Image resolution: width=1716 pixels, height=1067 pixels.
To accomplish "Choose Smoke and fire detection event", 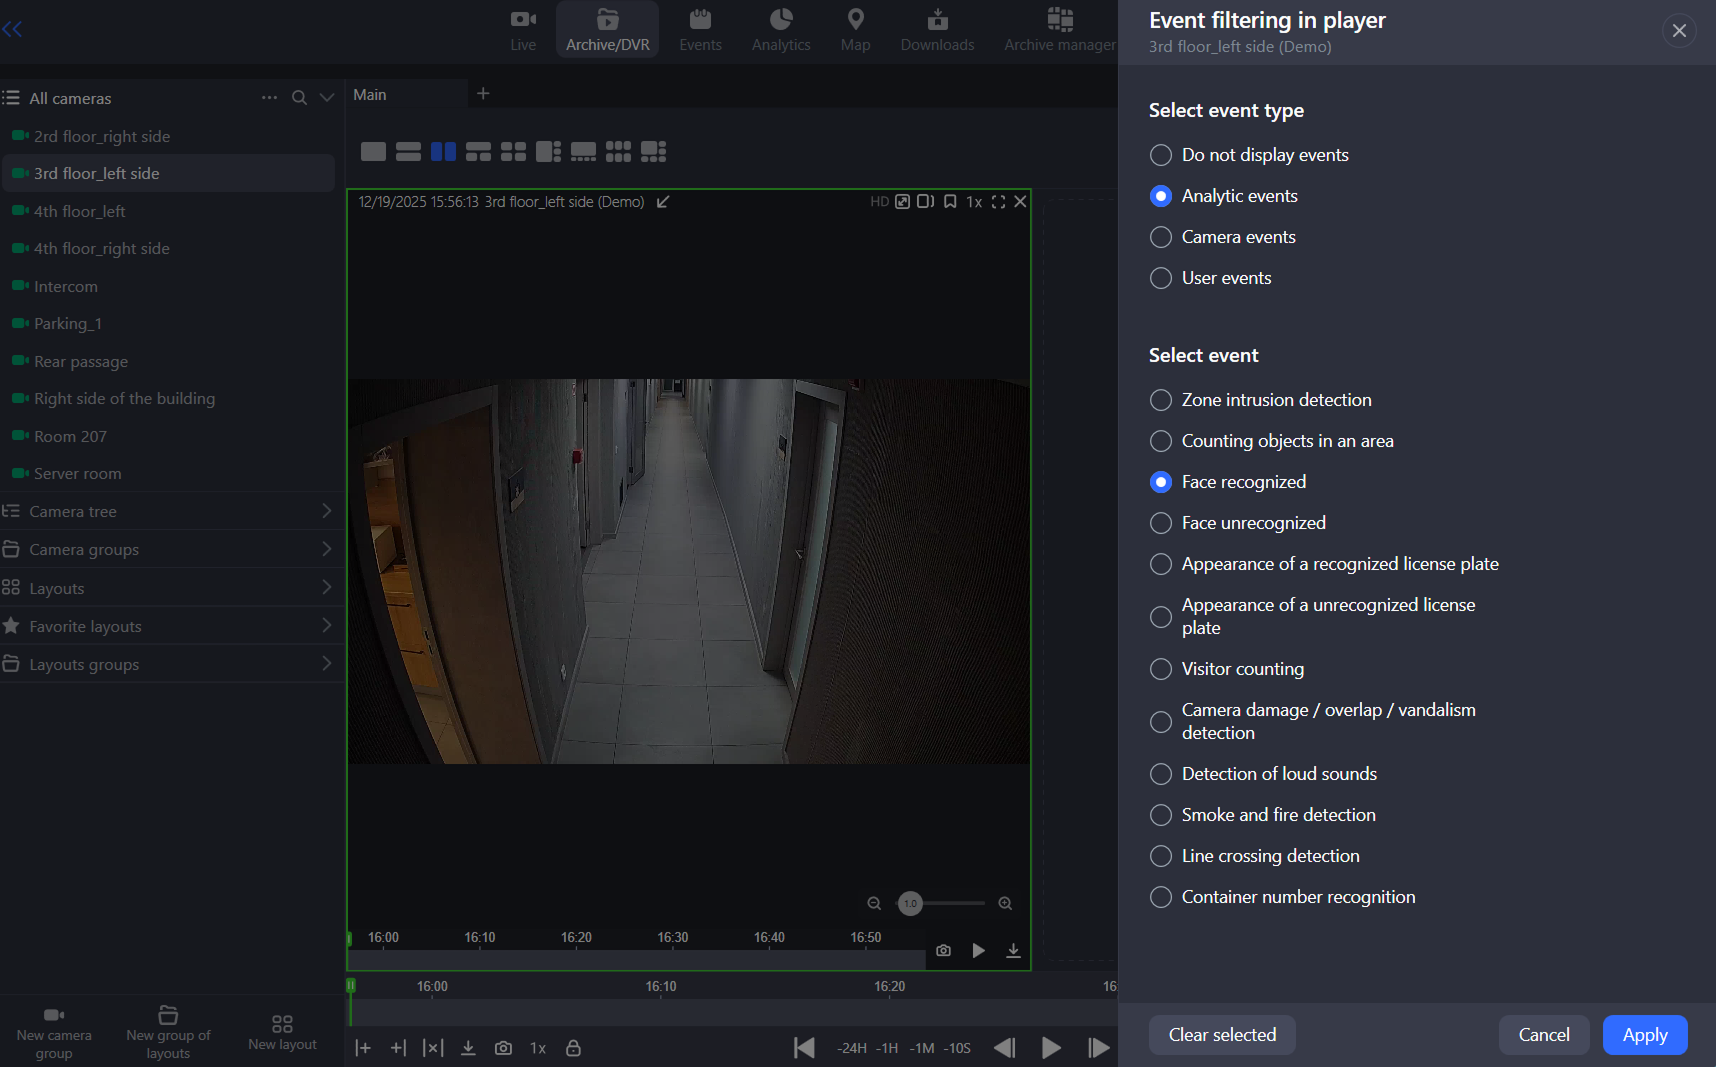I will pos(1161,815).
